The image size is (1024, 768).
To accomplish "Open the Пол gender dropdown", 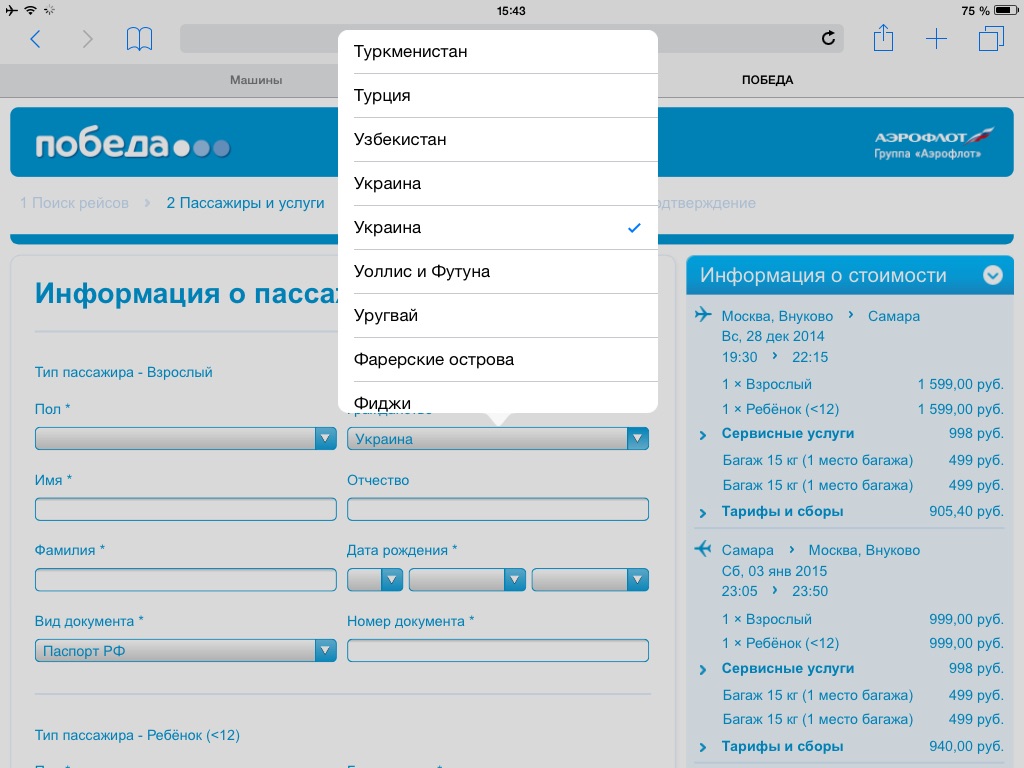I will [185, 438].
